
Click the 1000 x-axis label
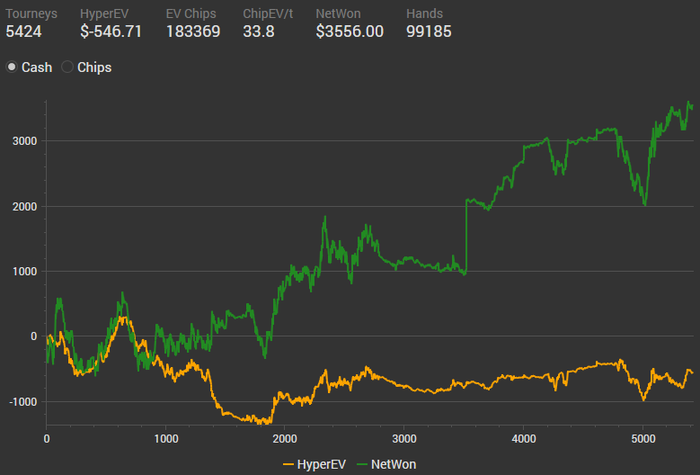166,439
